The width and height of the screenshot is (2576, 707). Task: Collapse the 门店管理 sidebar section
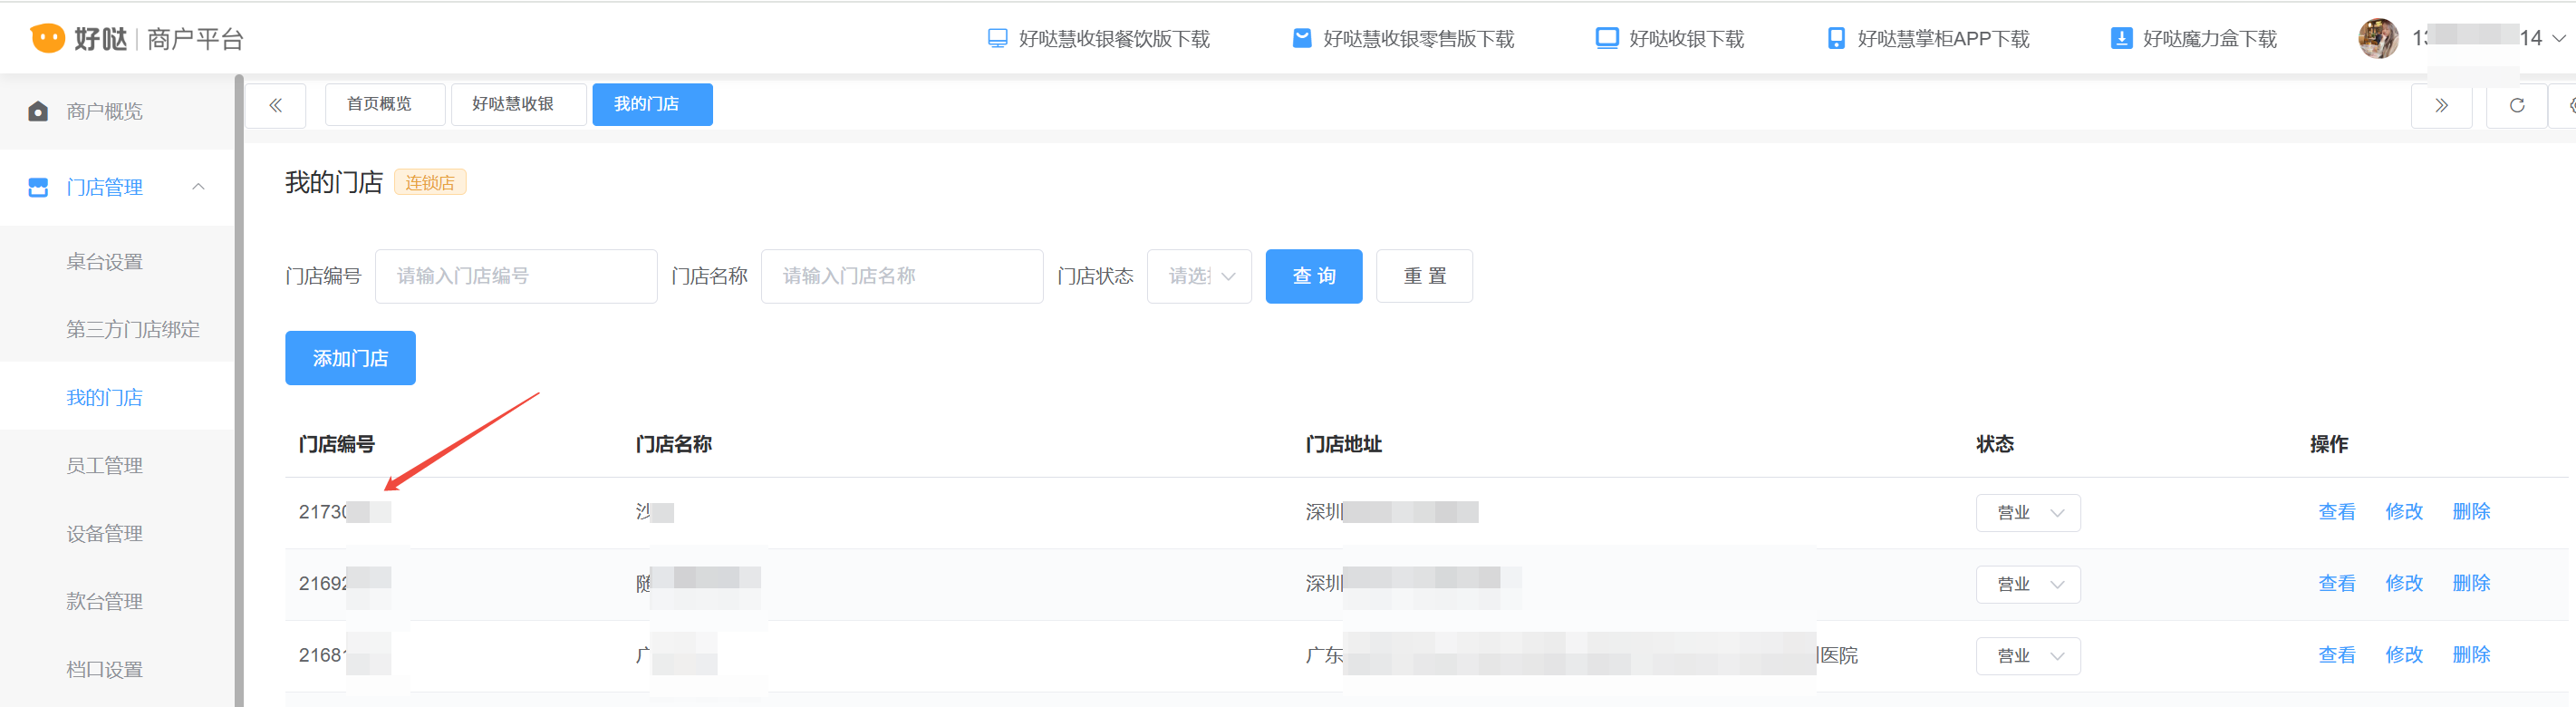click(198, 187)
